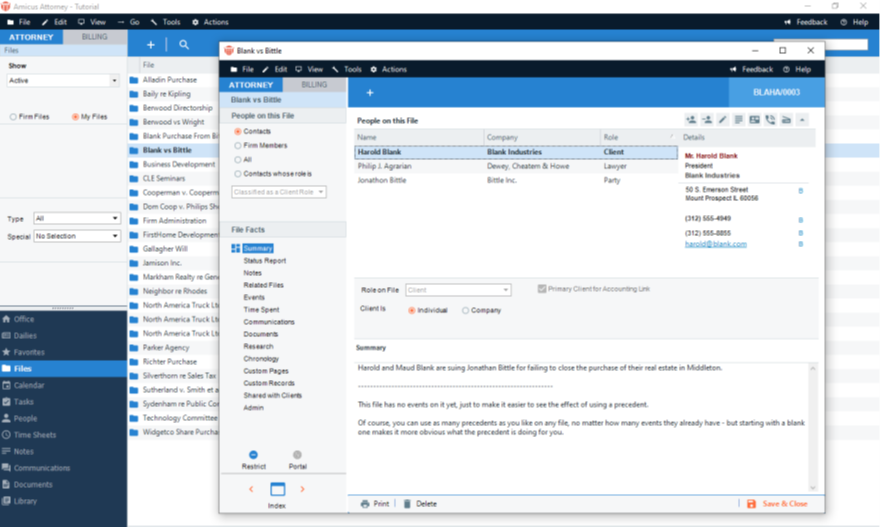Open the Show Active dropdown

63,81
